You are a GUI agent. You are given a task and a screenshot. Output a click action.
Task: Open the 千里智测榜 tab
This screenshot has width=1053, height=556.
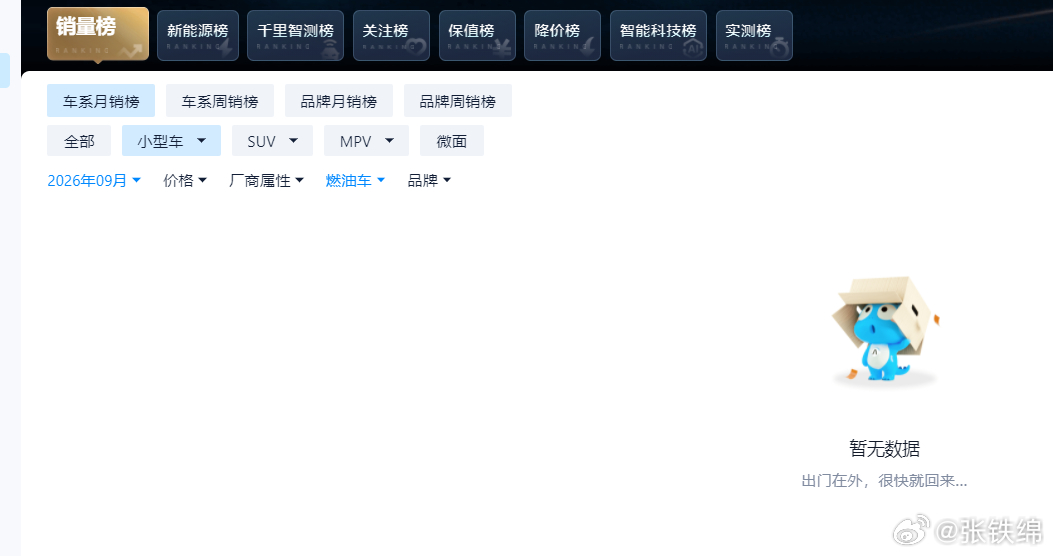[x=295, y=36]
